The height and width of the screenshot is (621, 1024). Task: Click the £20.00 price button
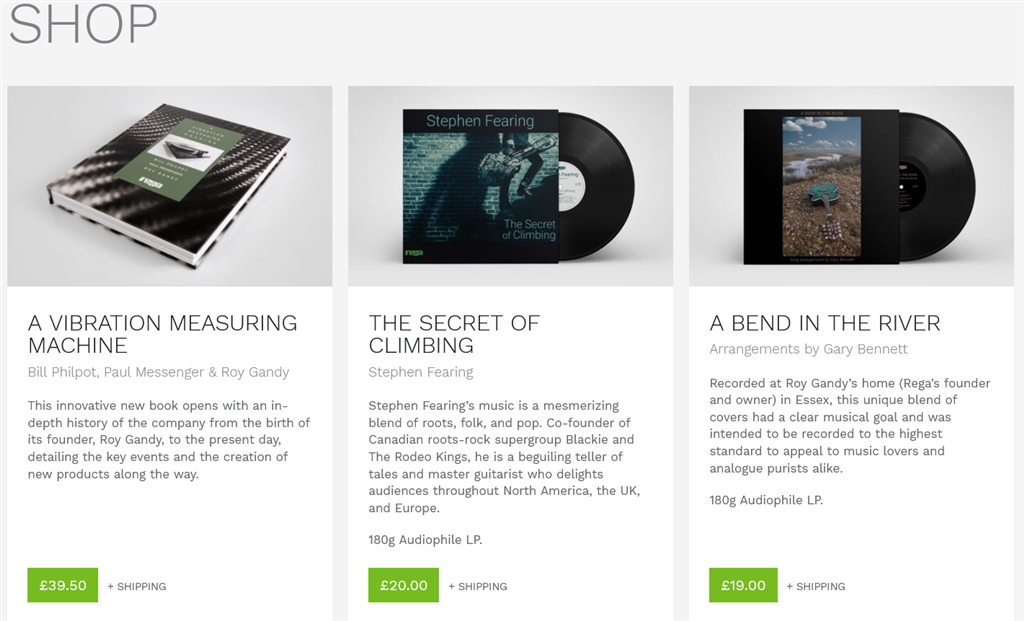404,585
